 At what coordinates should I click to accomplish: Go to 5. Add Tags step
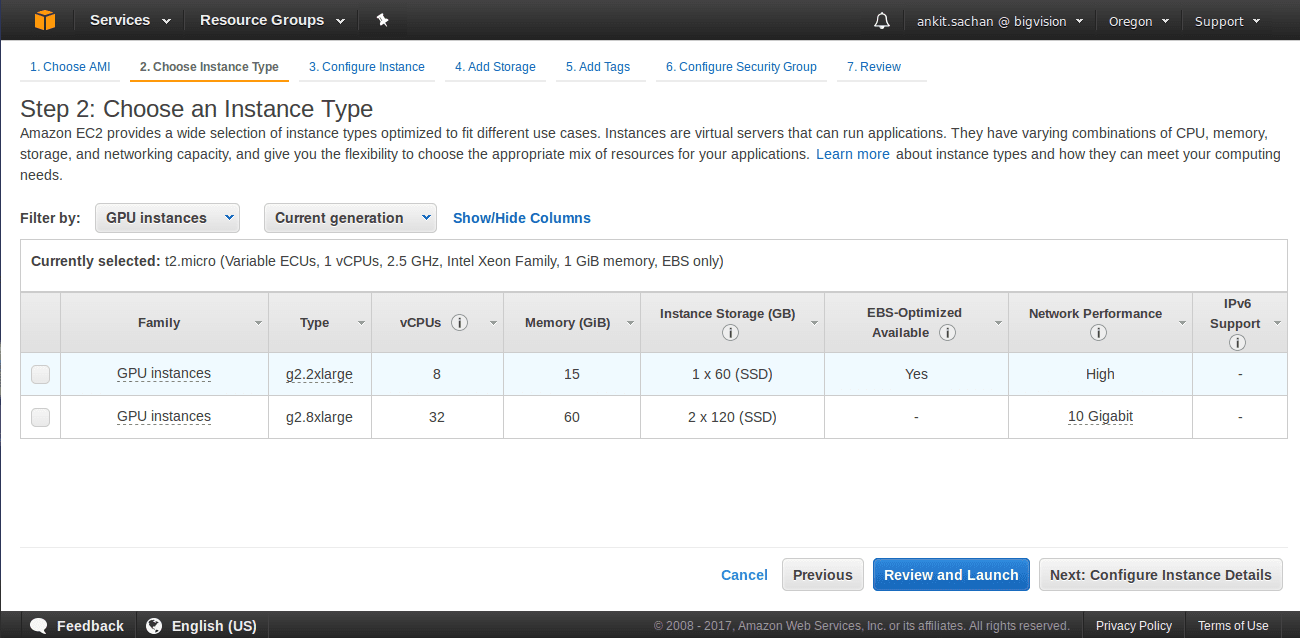tap(598, 67)
